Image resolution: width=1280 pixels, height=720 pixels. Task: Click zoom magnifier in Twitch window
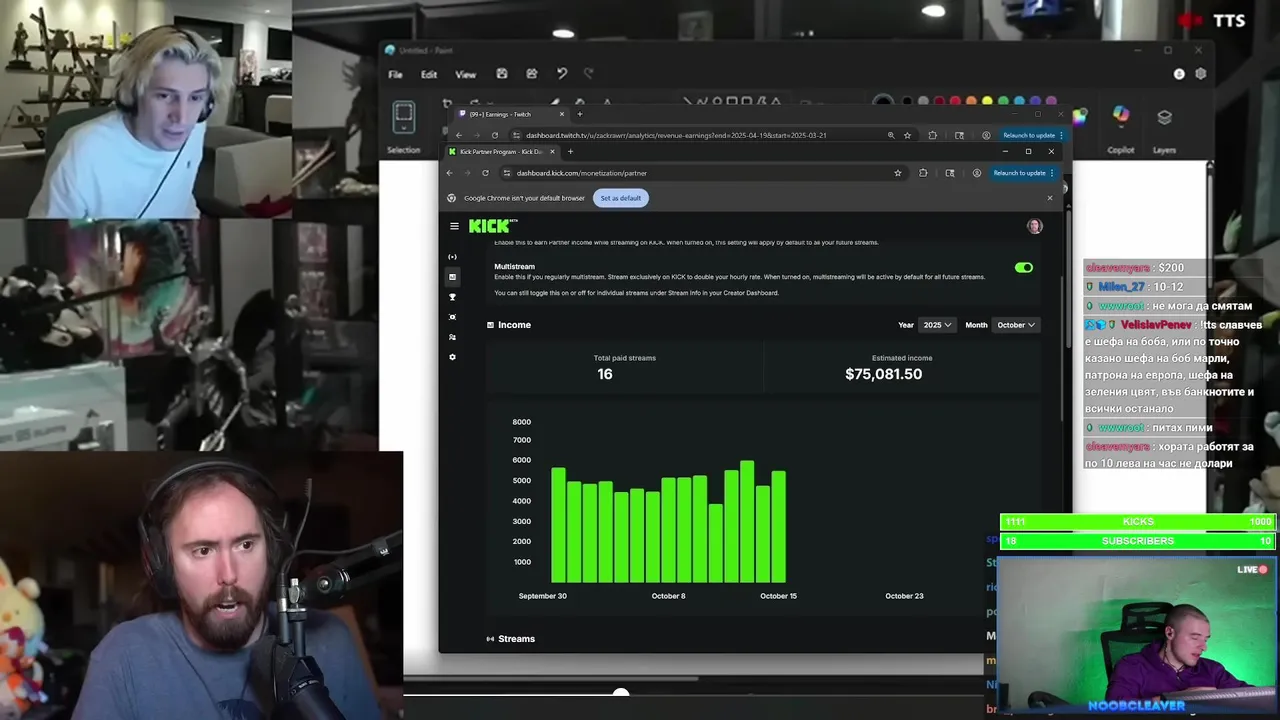(891, 135)
